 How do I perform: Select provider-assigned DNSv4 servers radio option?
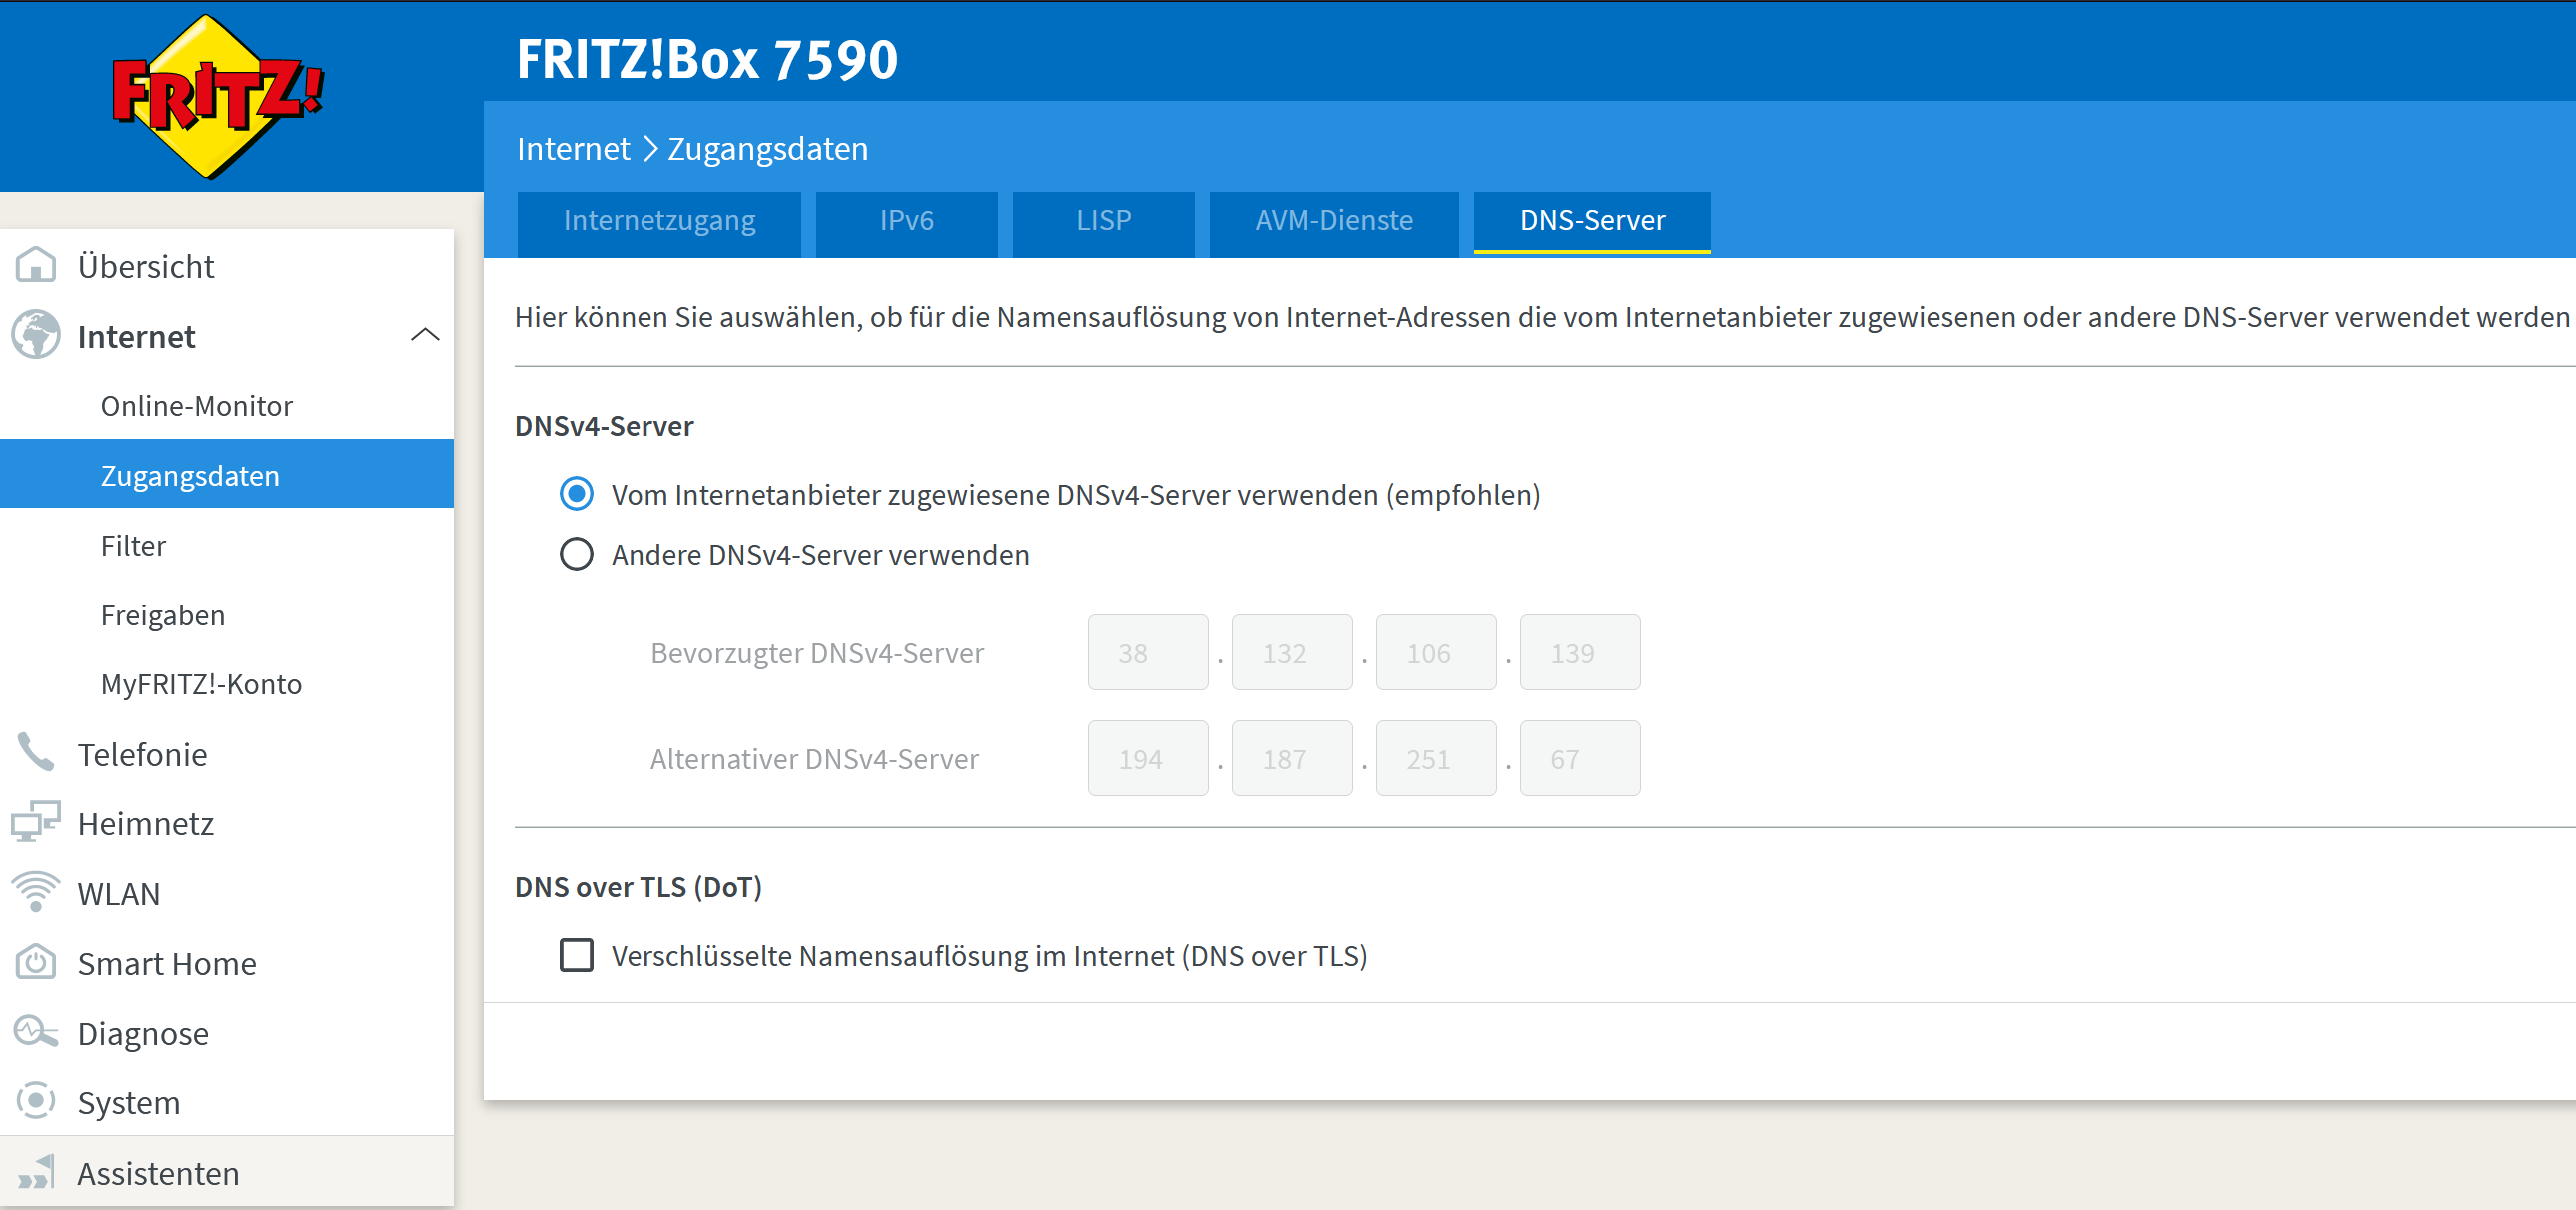click(x=576, y=494)
